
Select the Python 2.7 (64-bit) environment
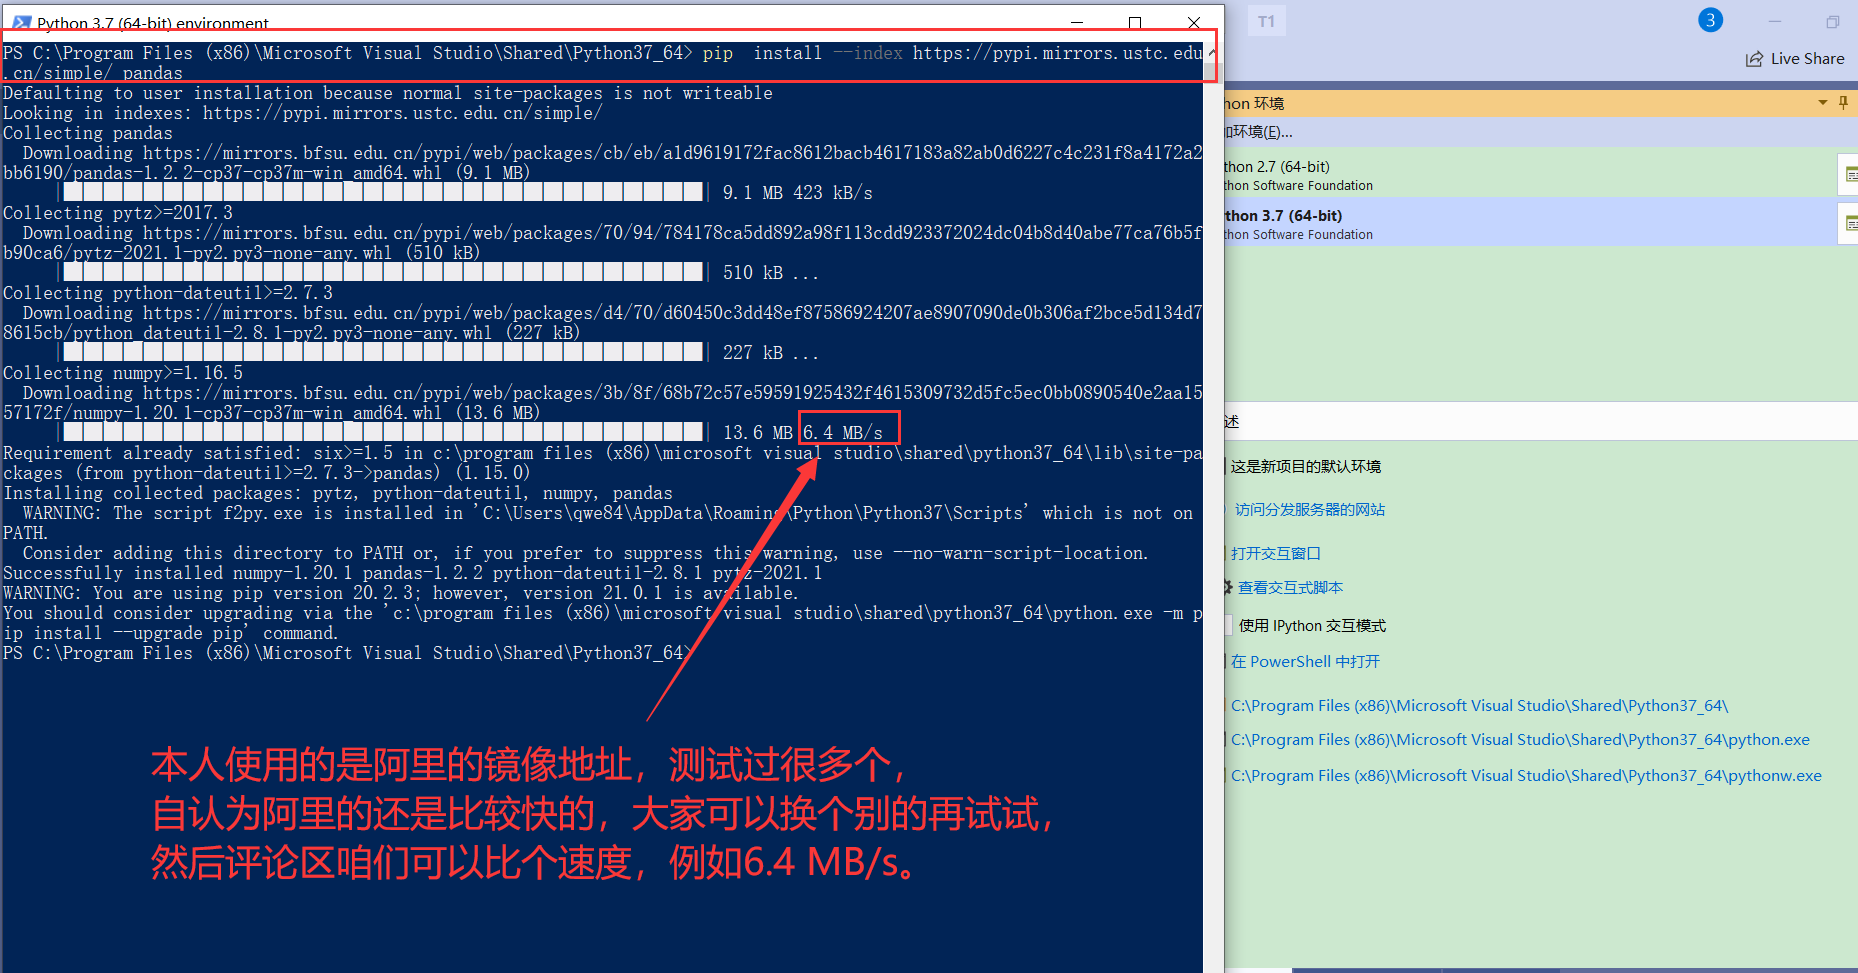tap(1530, 174)
